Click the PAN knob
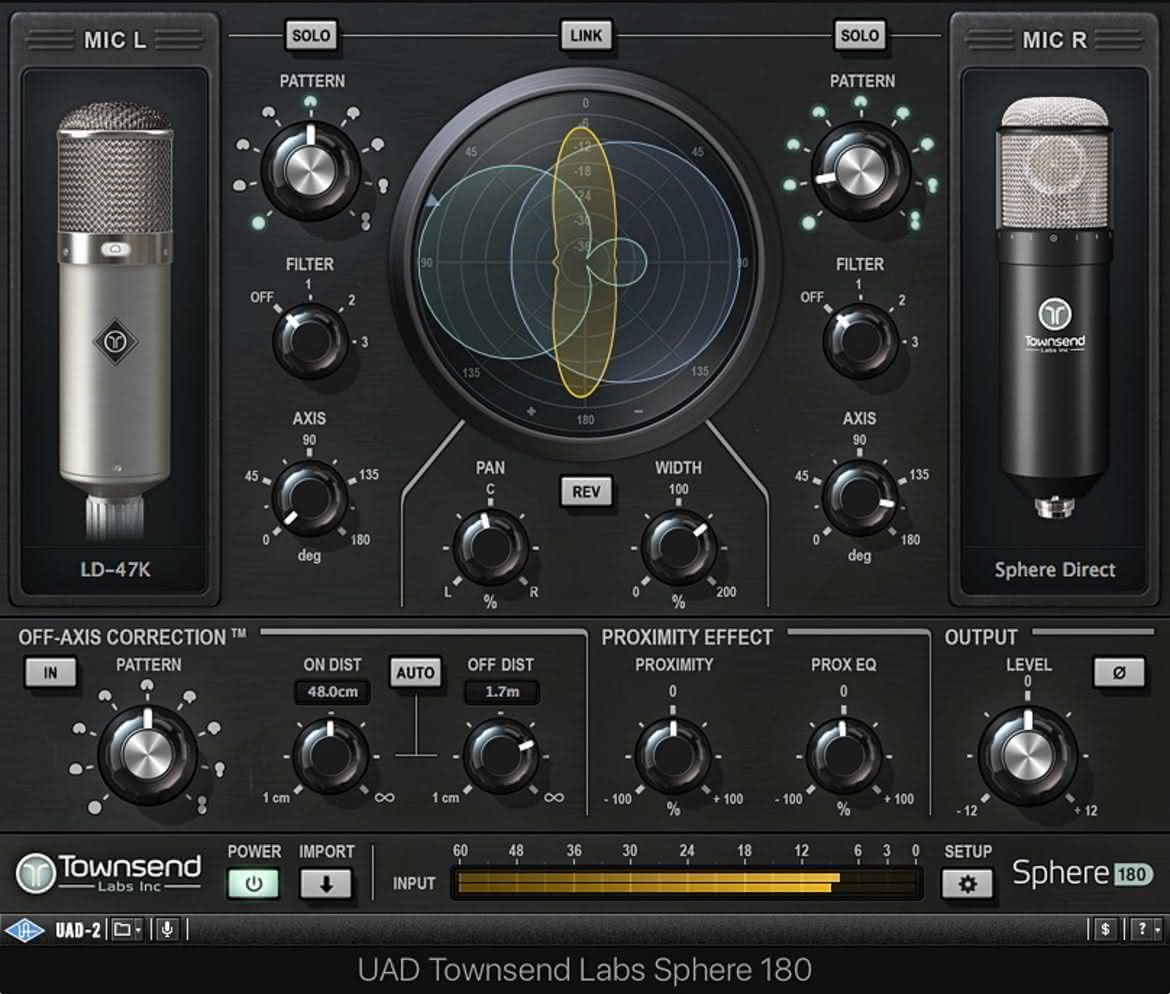1170x994 pixels. pos(490,548)
